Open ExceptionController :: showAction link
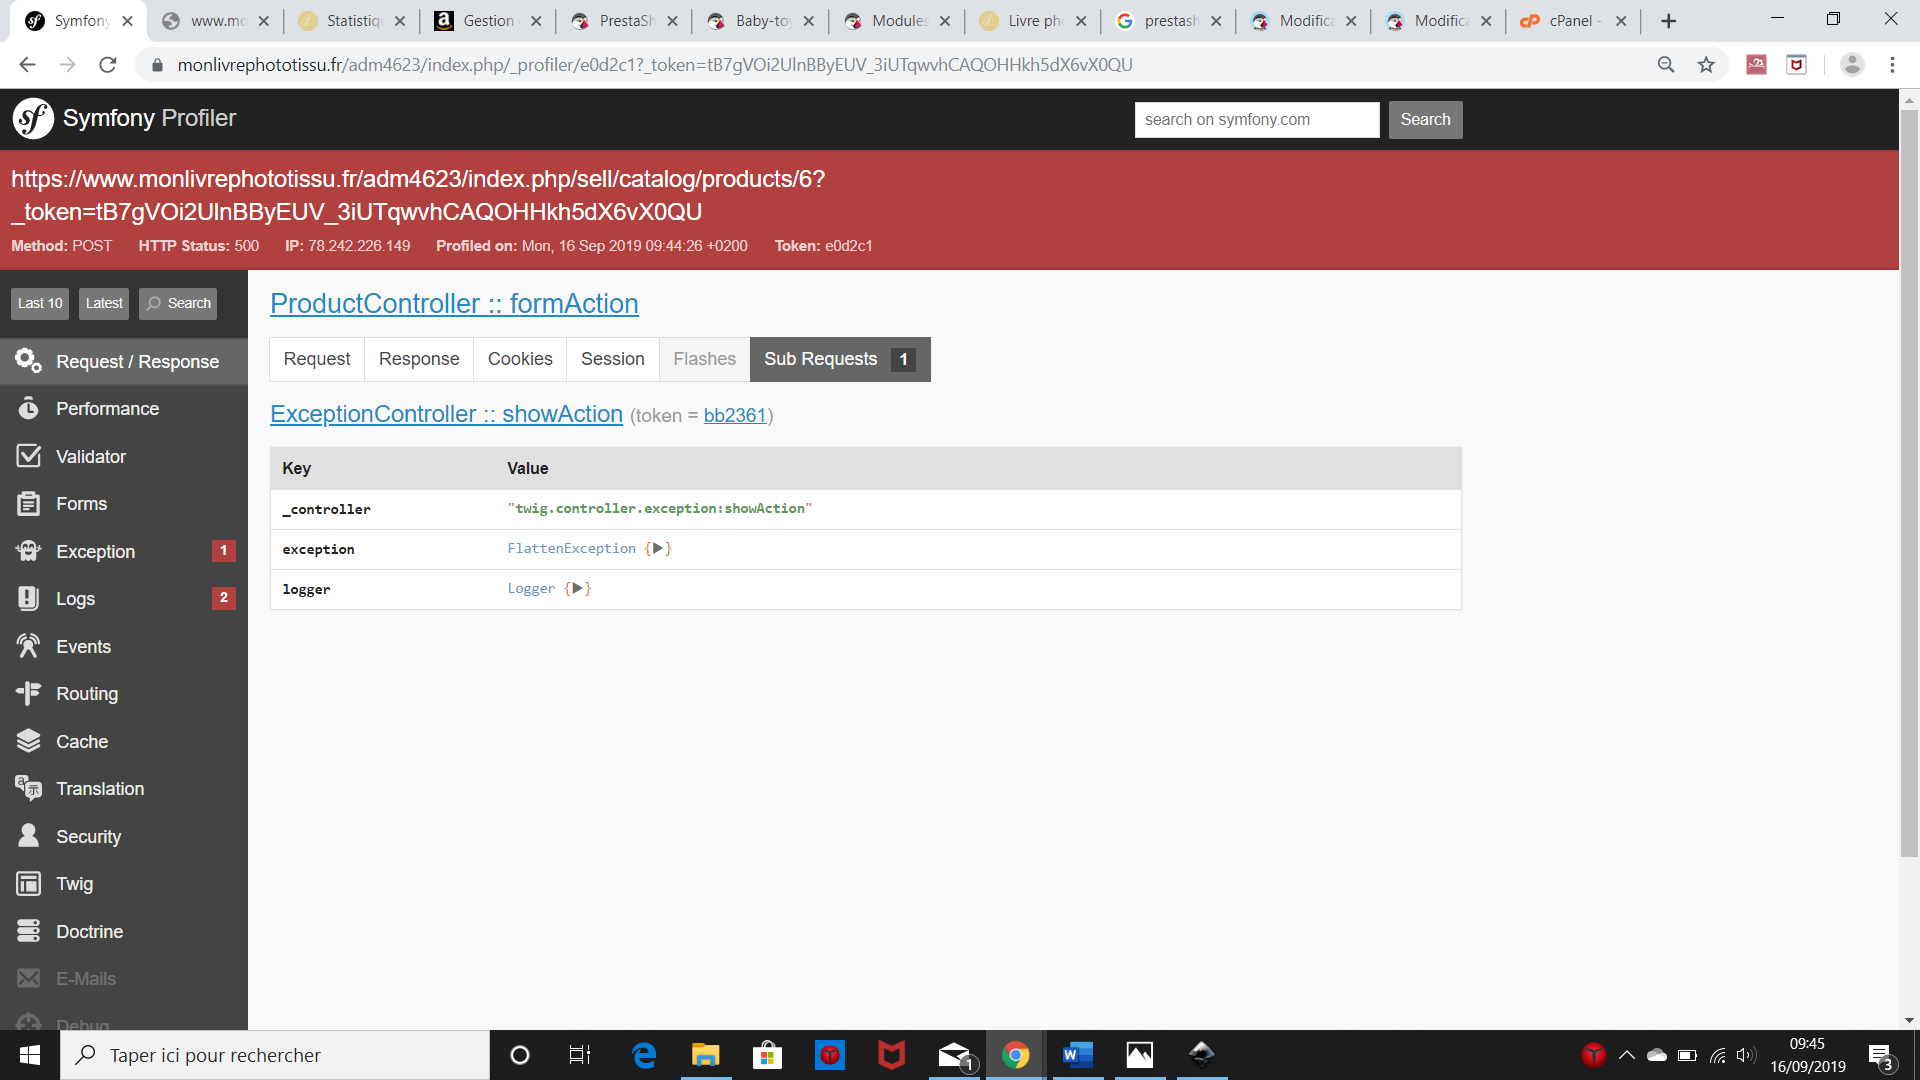The width and height of the screenshot is (1920, 1080). (x=446, y=414)
